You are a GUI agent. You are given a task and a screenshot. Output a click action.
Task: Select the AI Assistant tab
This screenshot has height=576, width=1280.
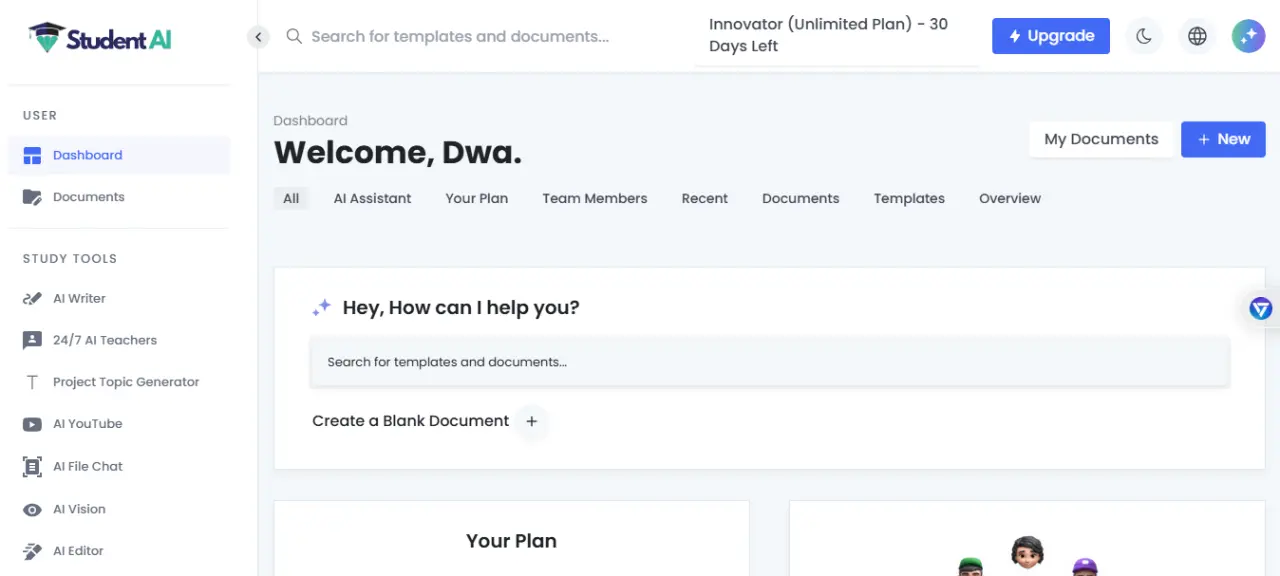click(373, 198)
